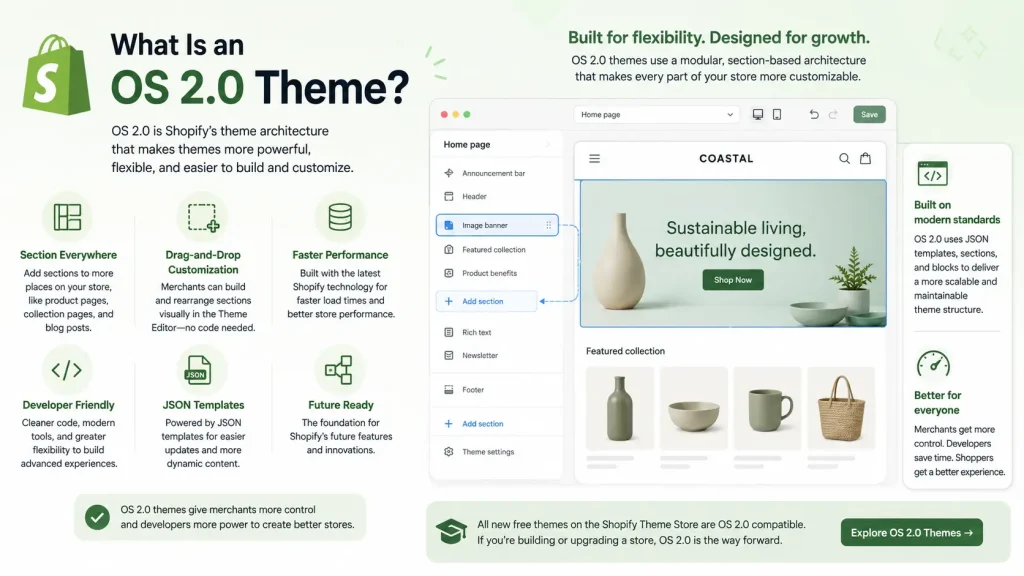This screenshot has width=1024, height=576.
Task: Click the redo arrow in editor toolbar
Action: 833,114
